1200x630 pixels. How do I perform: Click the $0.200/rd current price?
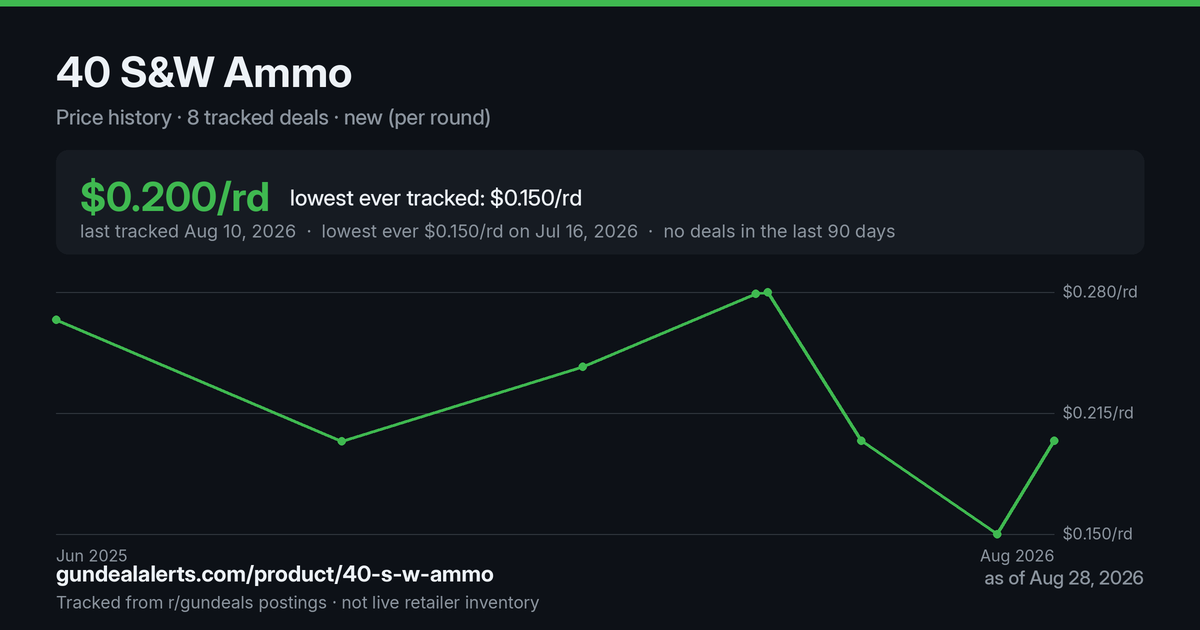click(x=175, y=197)
